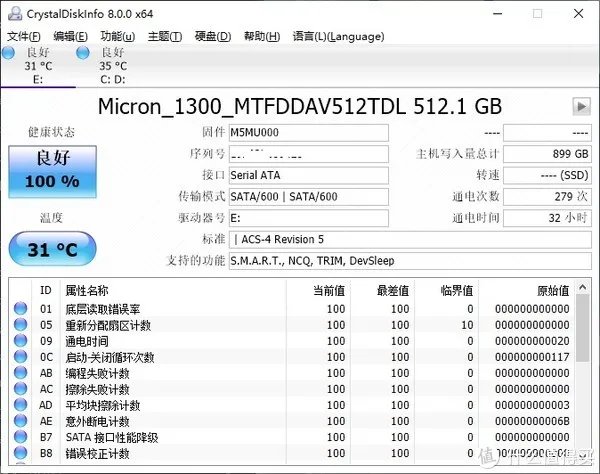Click the ID column header

coord(46,290)
